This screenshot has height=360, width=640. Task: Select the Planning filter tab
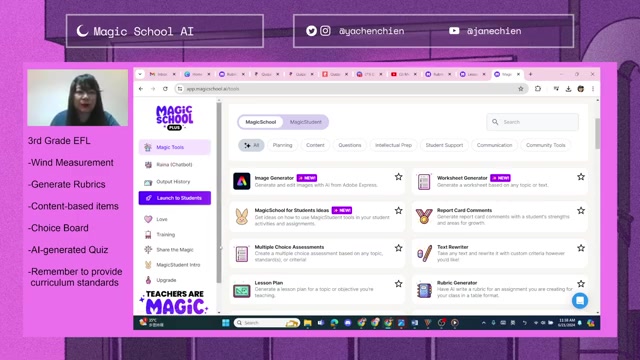282,145
